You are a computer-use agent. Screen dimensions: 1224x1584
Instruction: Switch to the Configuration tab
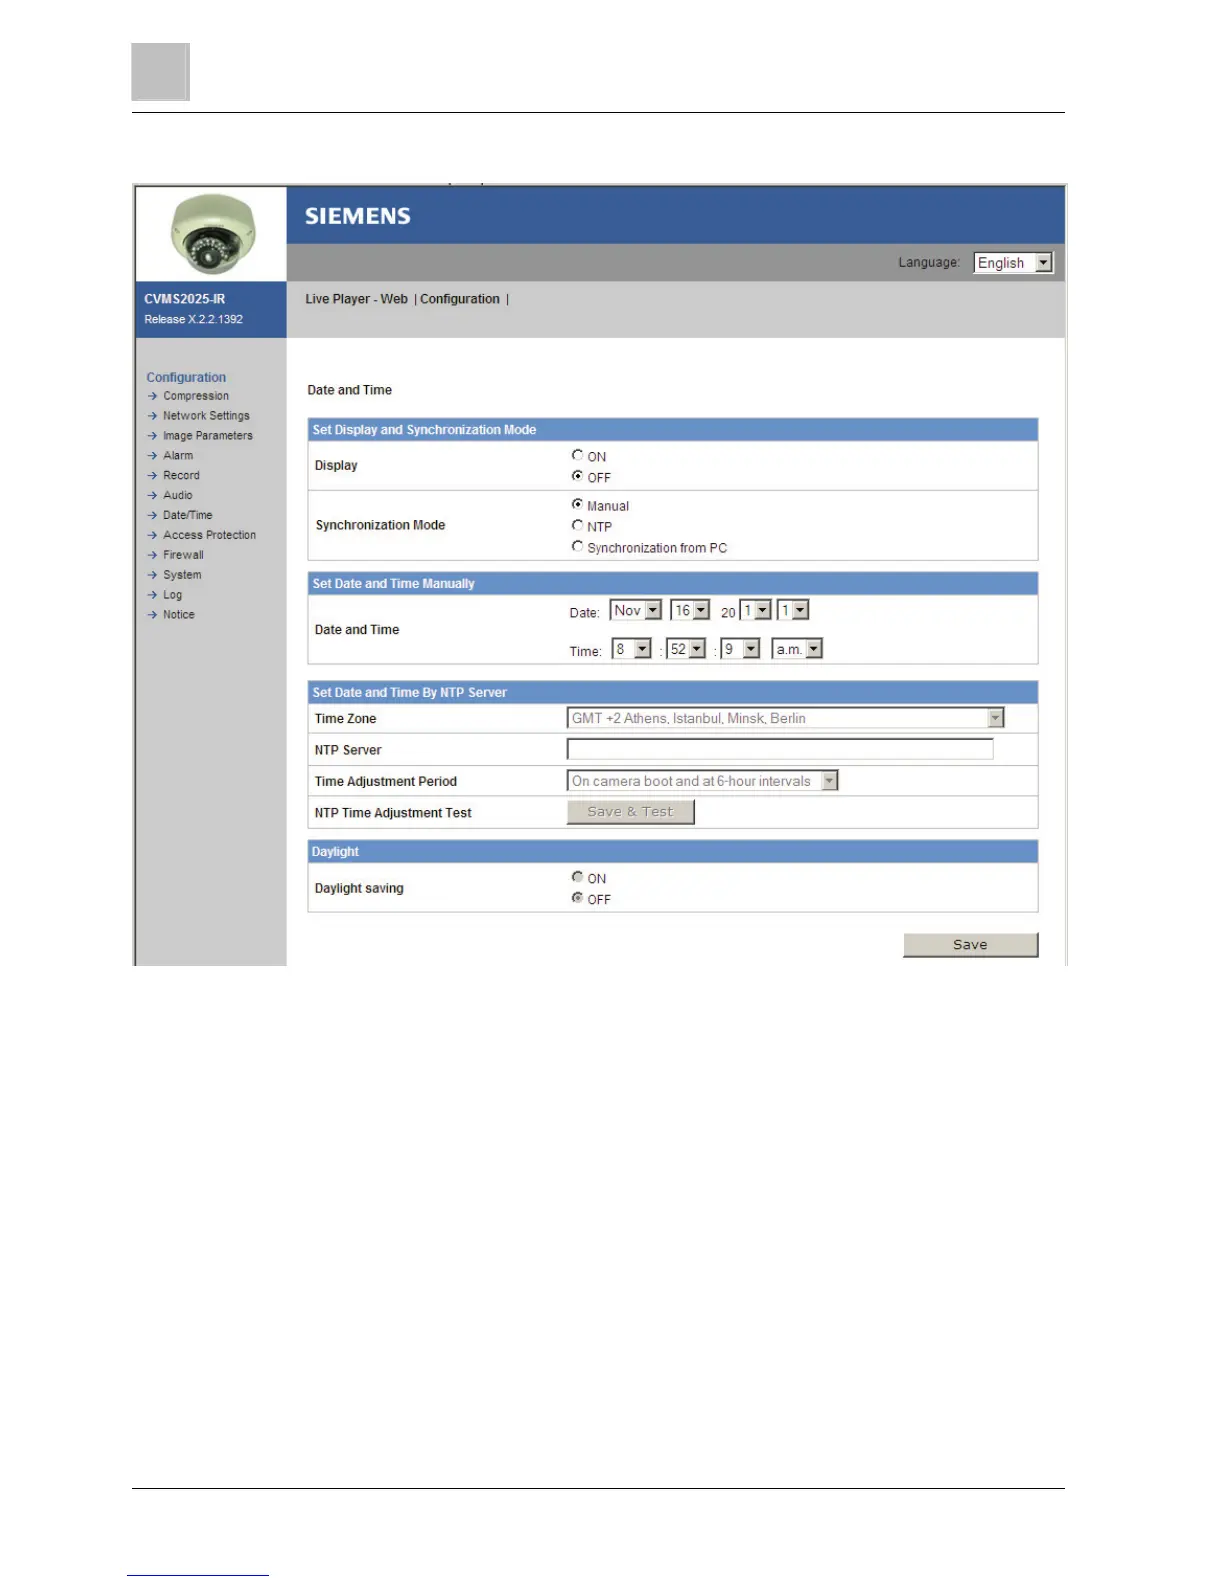point(459,299)
